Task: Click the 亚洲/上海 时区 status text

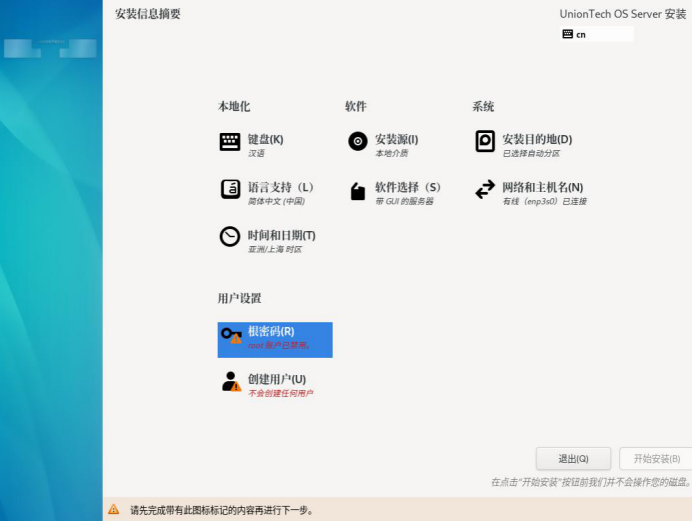Action: [x=275, y=249]
